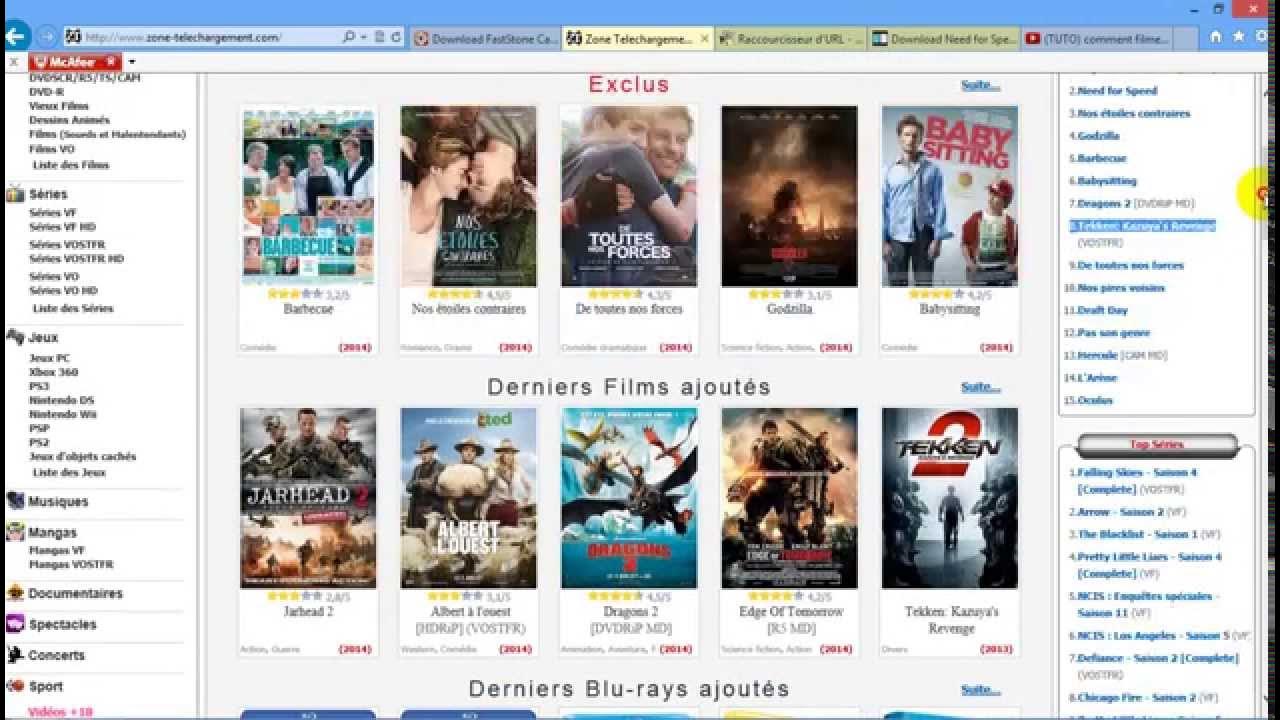The height and width of the screenshot is (720, 1280).
Task: Open Liste des Films in sidebar
Action: [x=71, y=165]
